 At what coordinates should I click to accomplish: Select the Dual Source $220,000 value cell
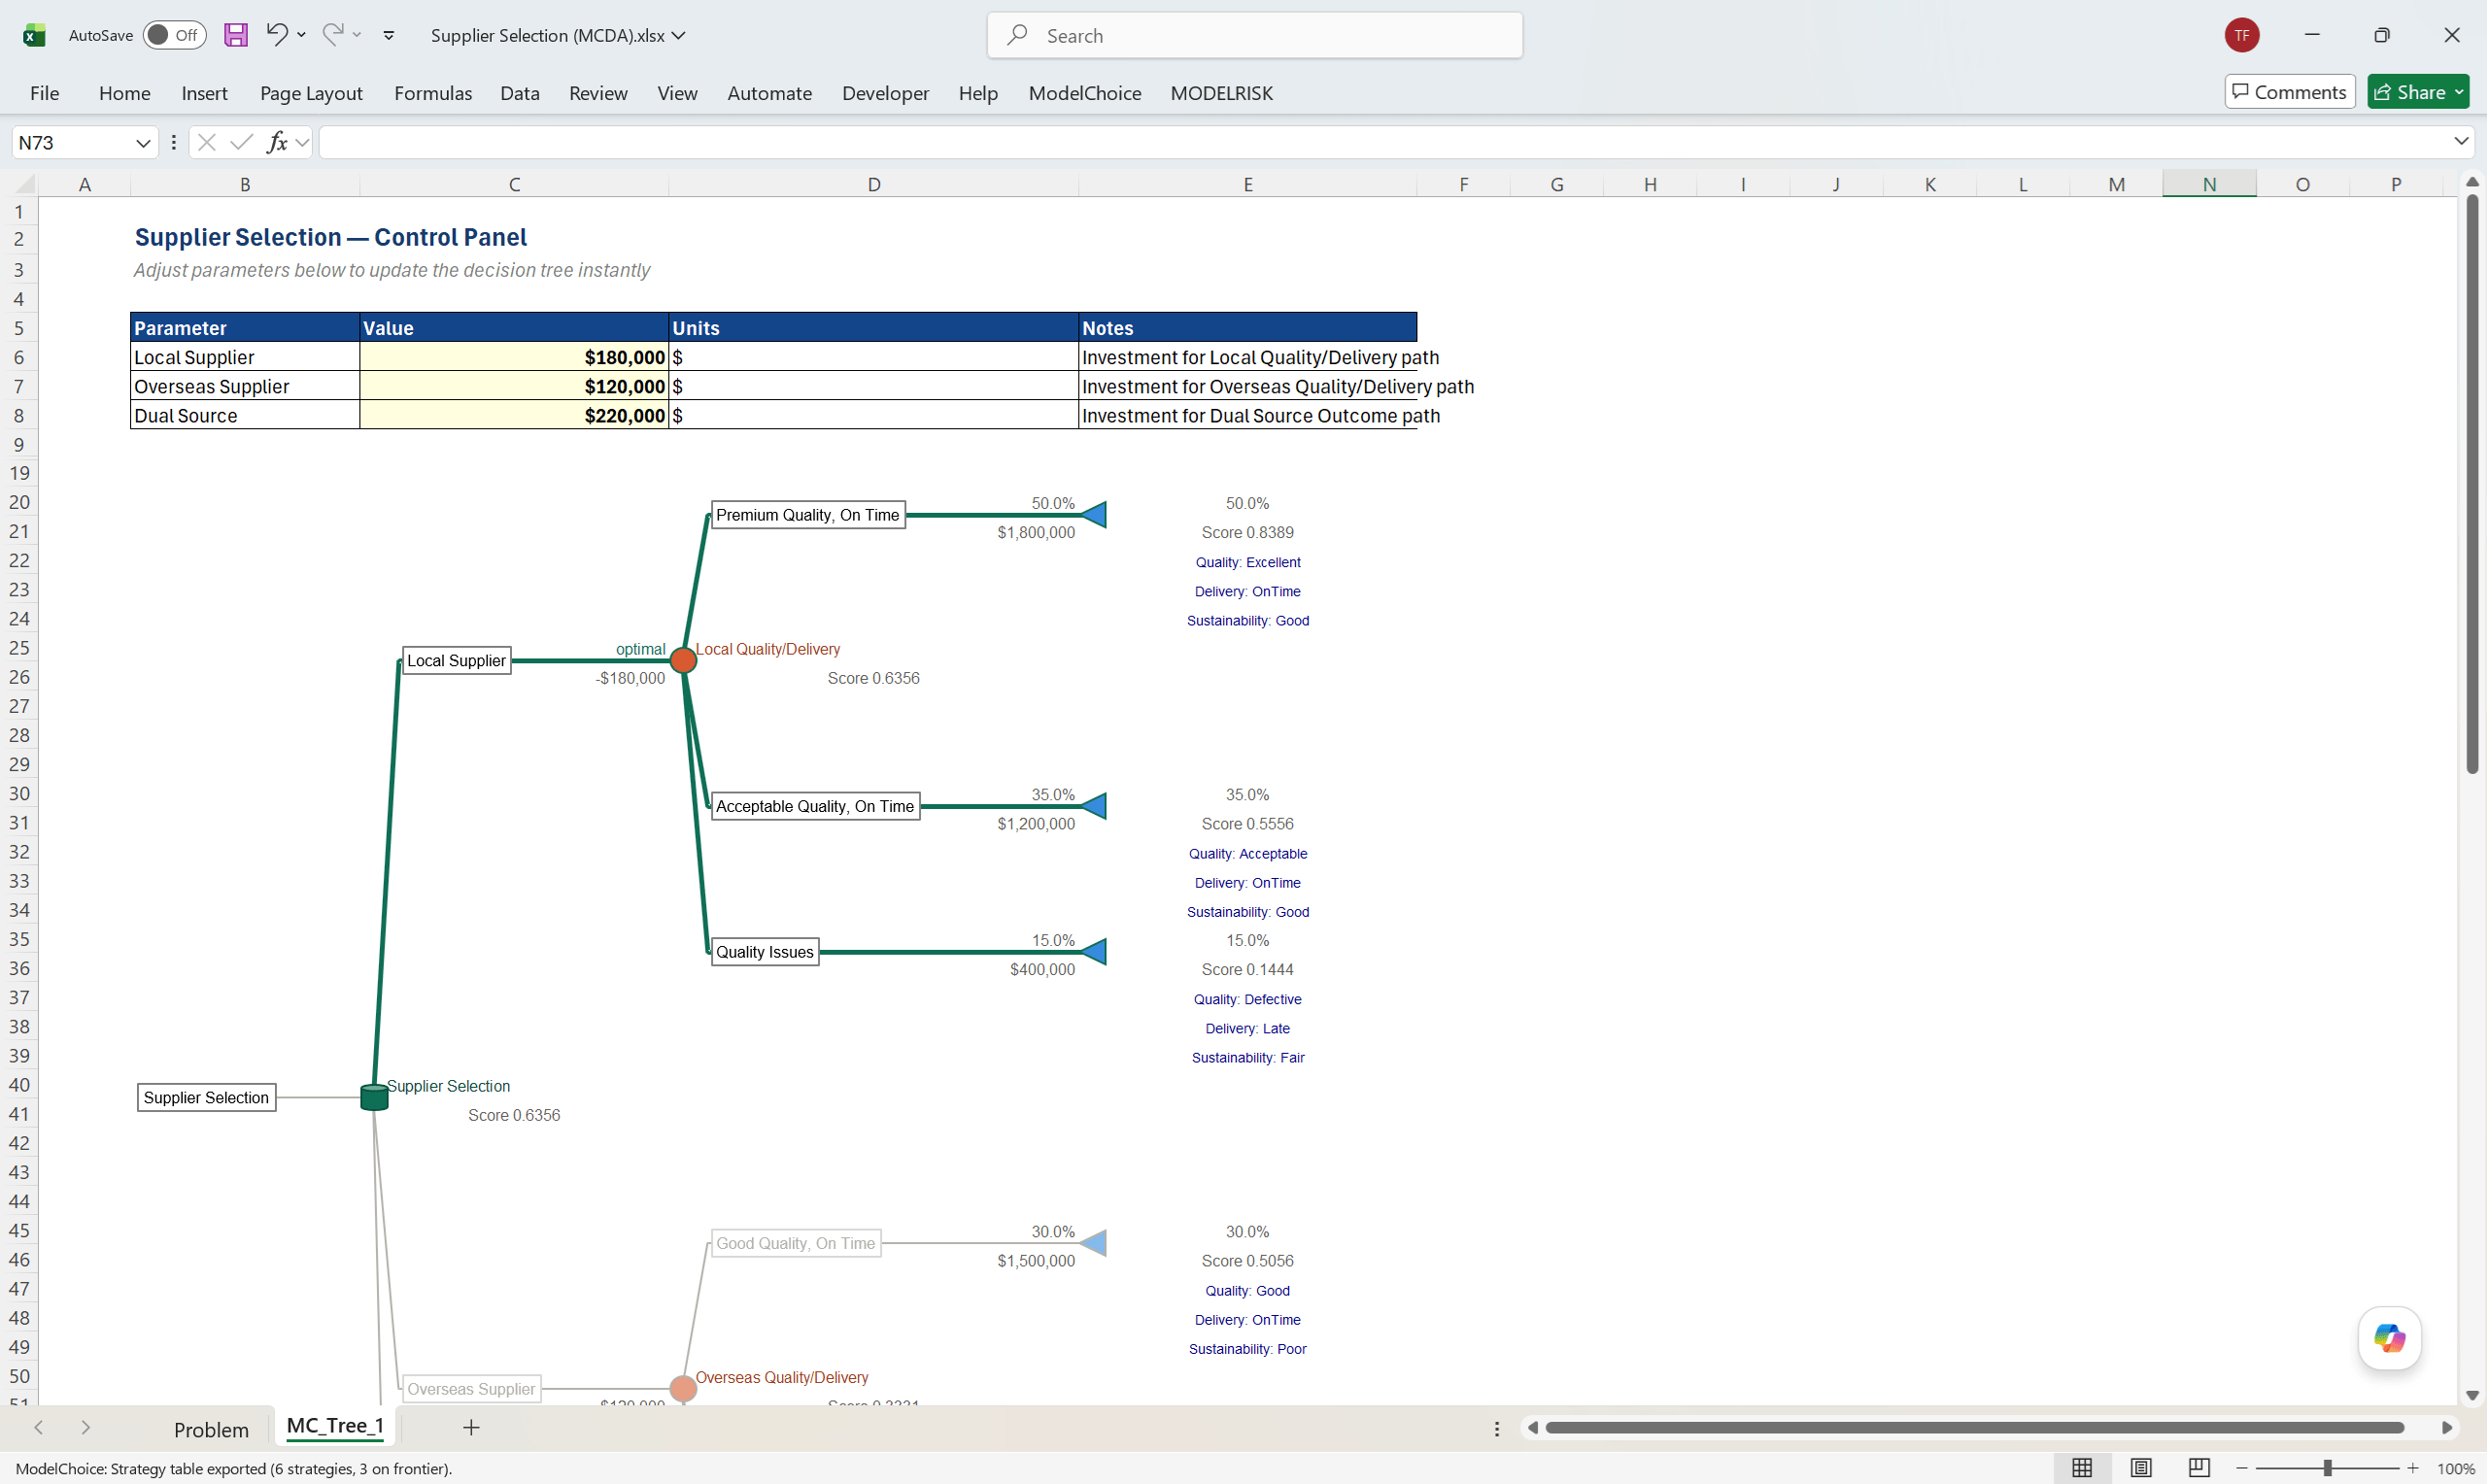coord(514,415)
